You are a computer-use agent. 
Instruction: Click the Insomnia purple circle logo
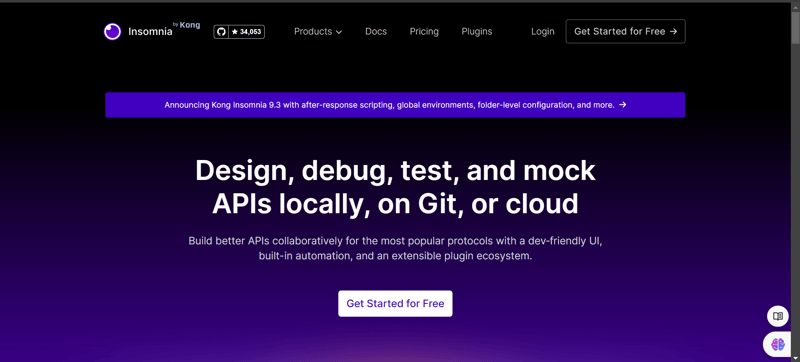pos(112,32)
